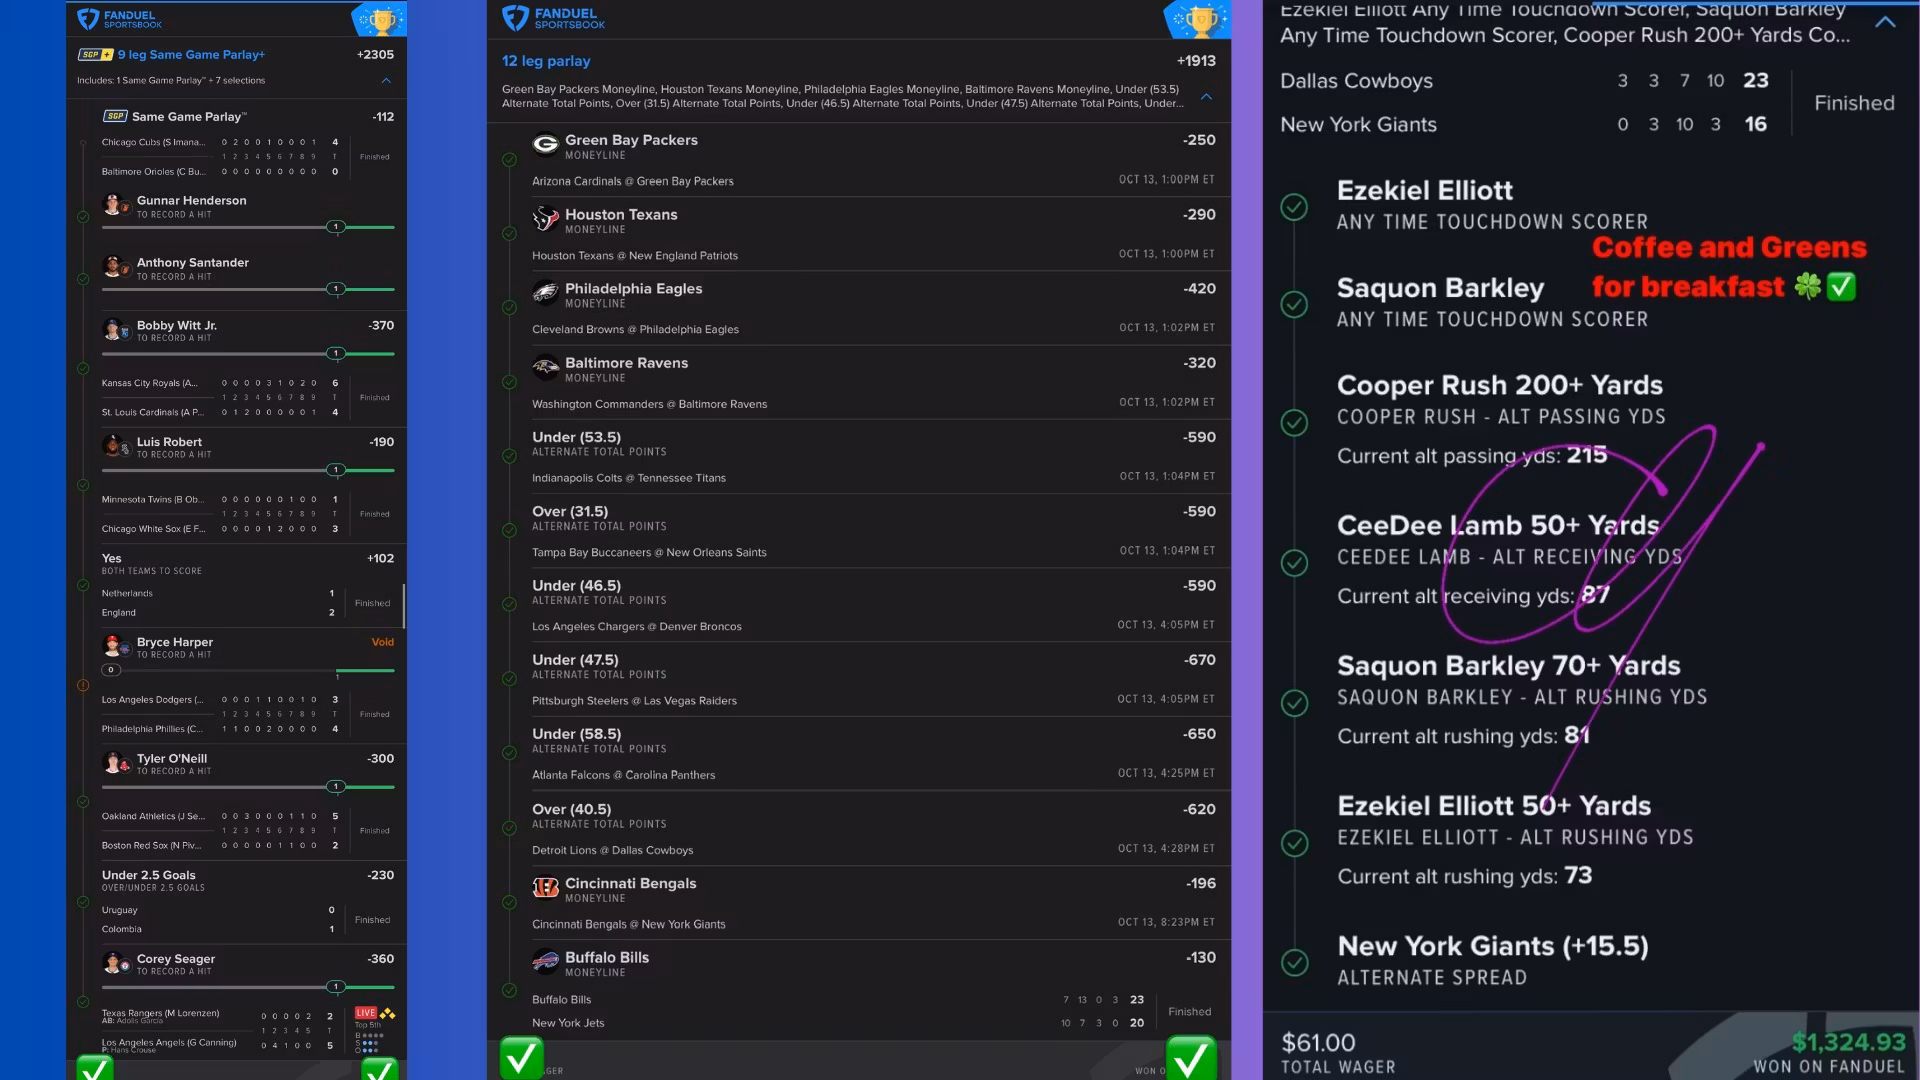The image size is (1920, 1080).
Task: Click the green check mark beside Ezekiel Elliott touchdown scorer
Action: (1294, 207)
